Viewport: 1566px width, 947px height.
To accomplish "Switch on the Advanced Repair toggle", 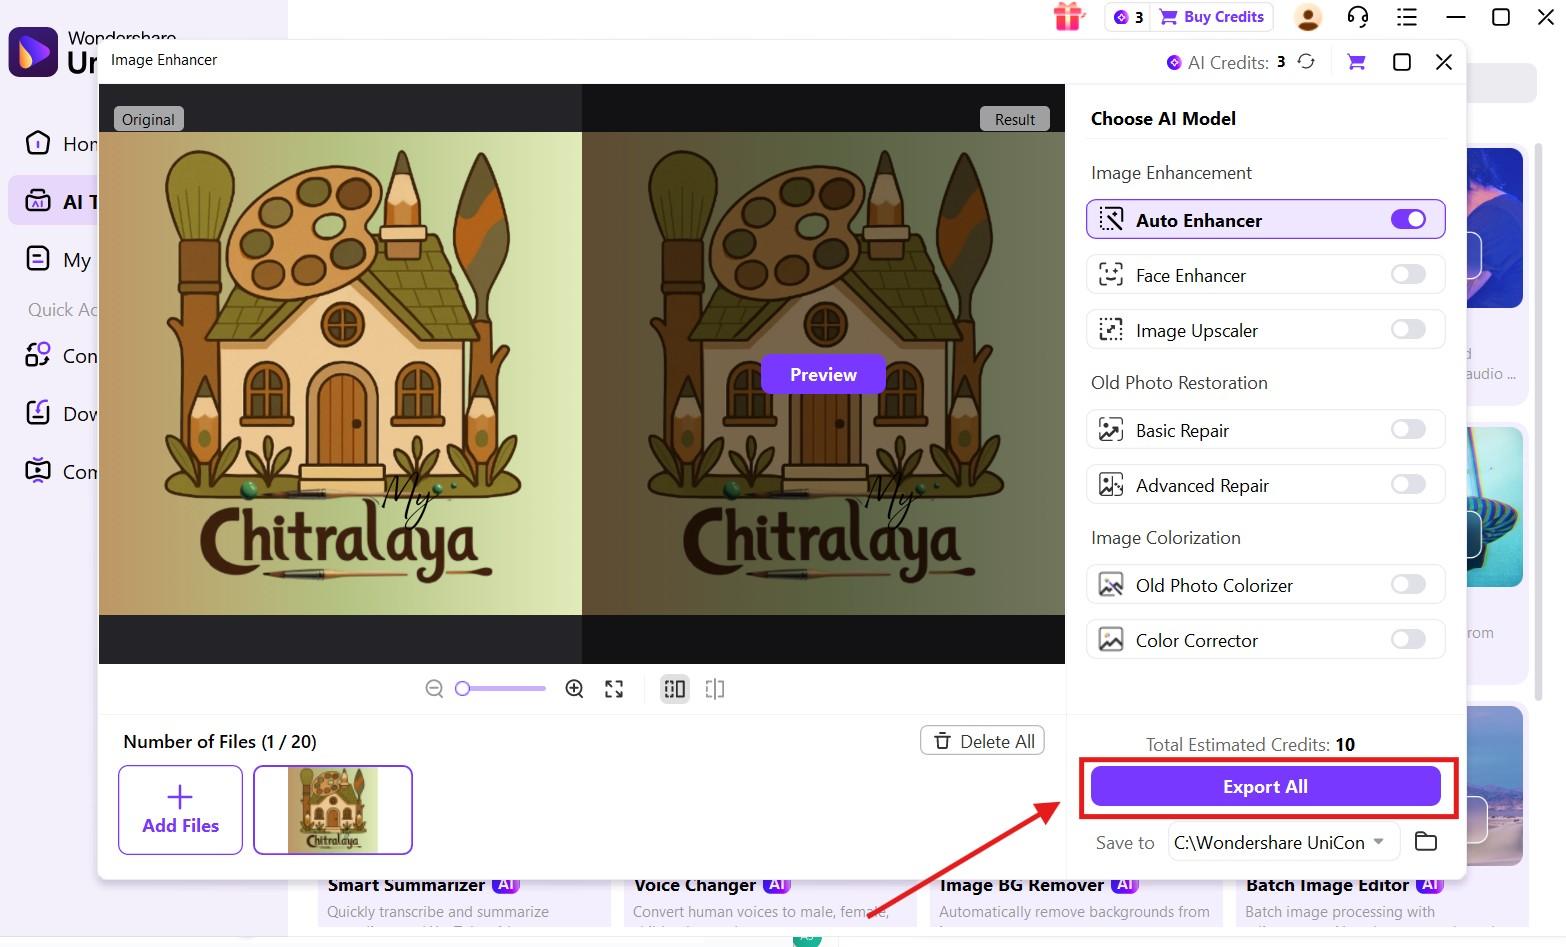I will tap(1408, 484).
